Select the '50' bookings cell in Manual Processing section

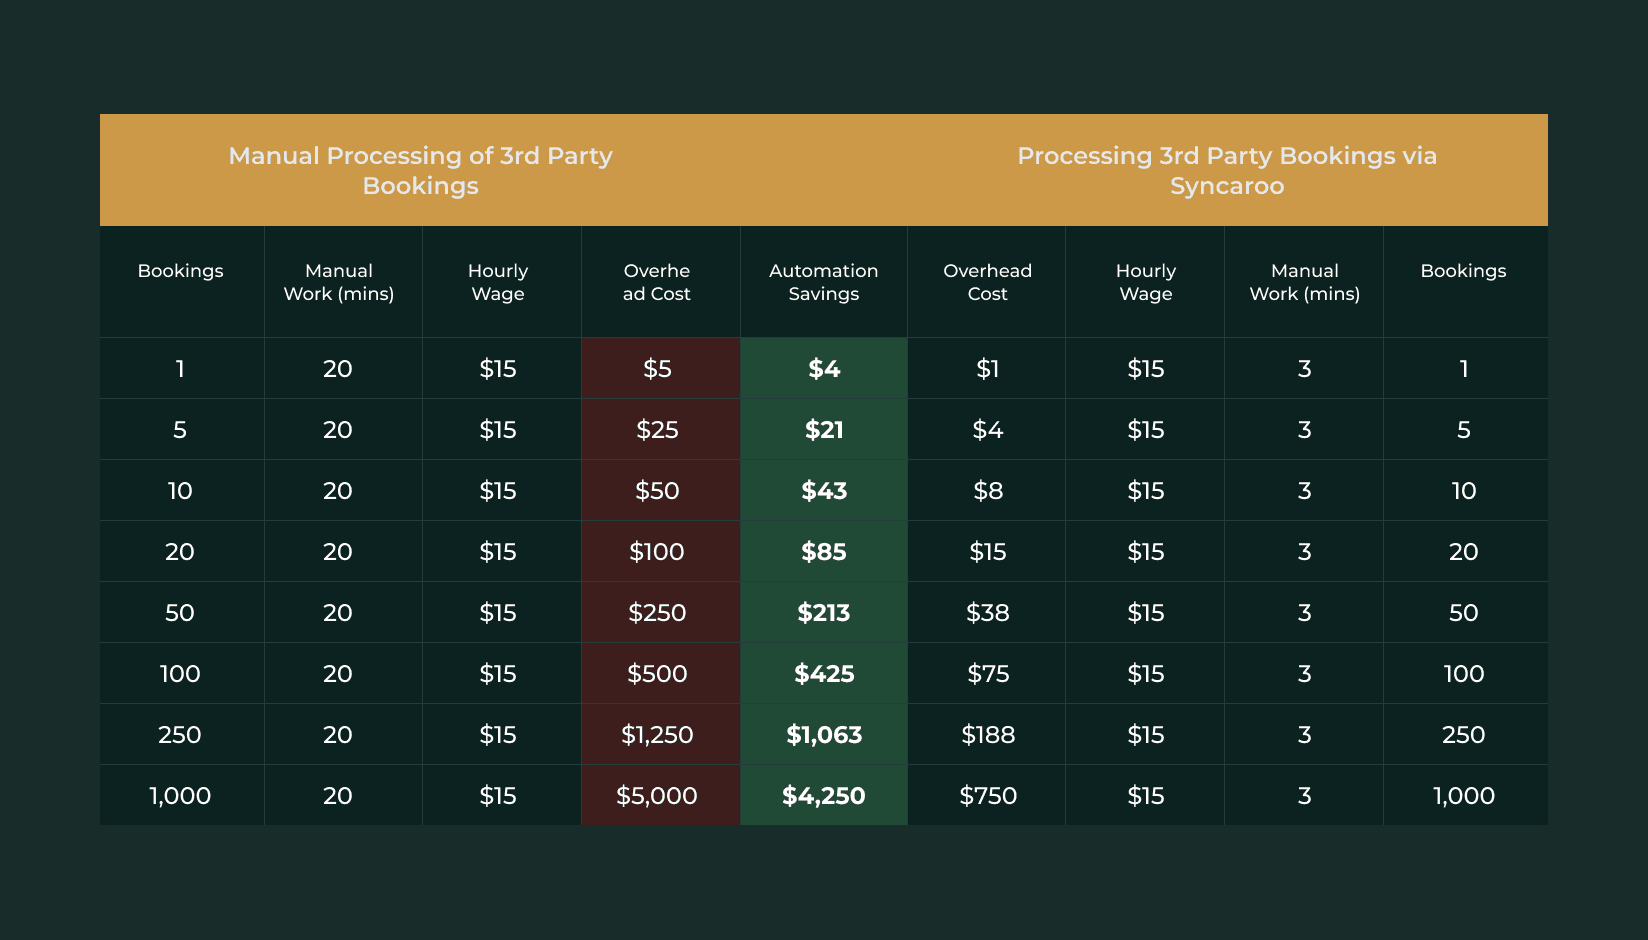click(180, 613)
